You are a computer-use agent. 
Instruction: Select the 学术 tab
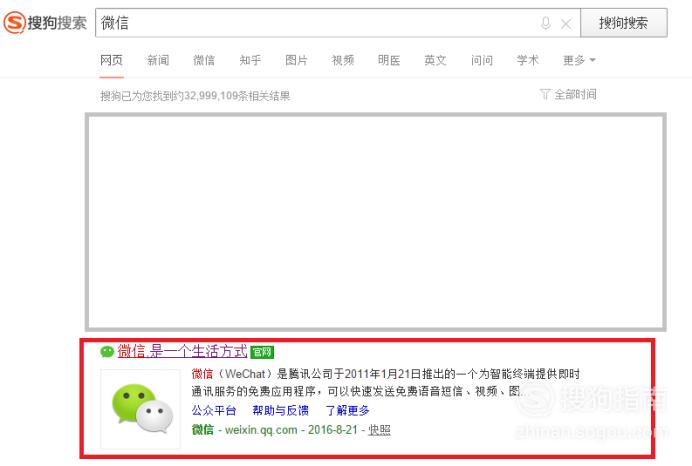(x=528, y=60)
